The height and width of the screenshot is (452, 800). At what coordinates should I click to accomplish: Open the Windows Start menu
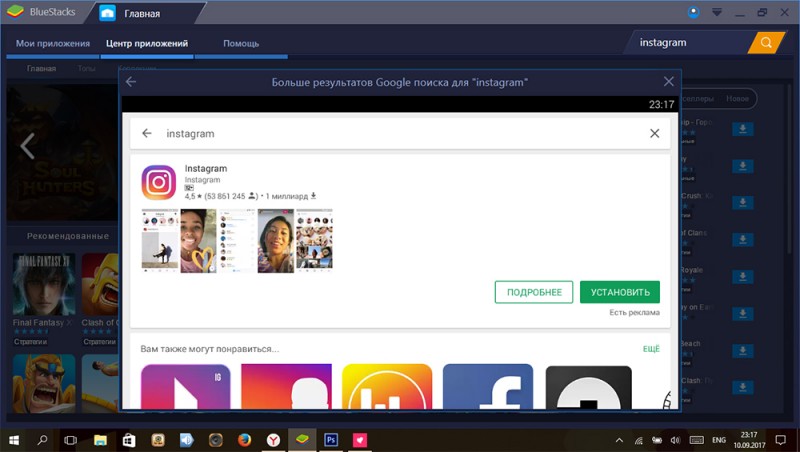point(14,440)
